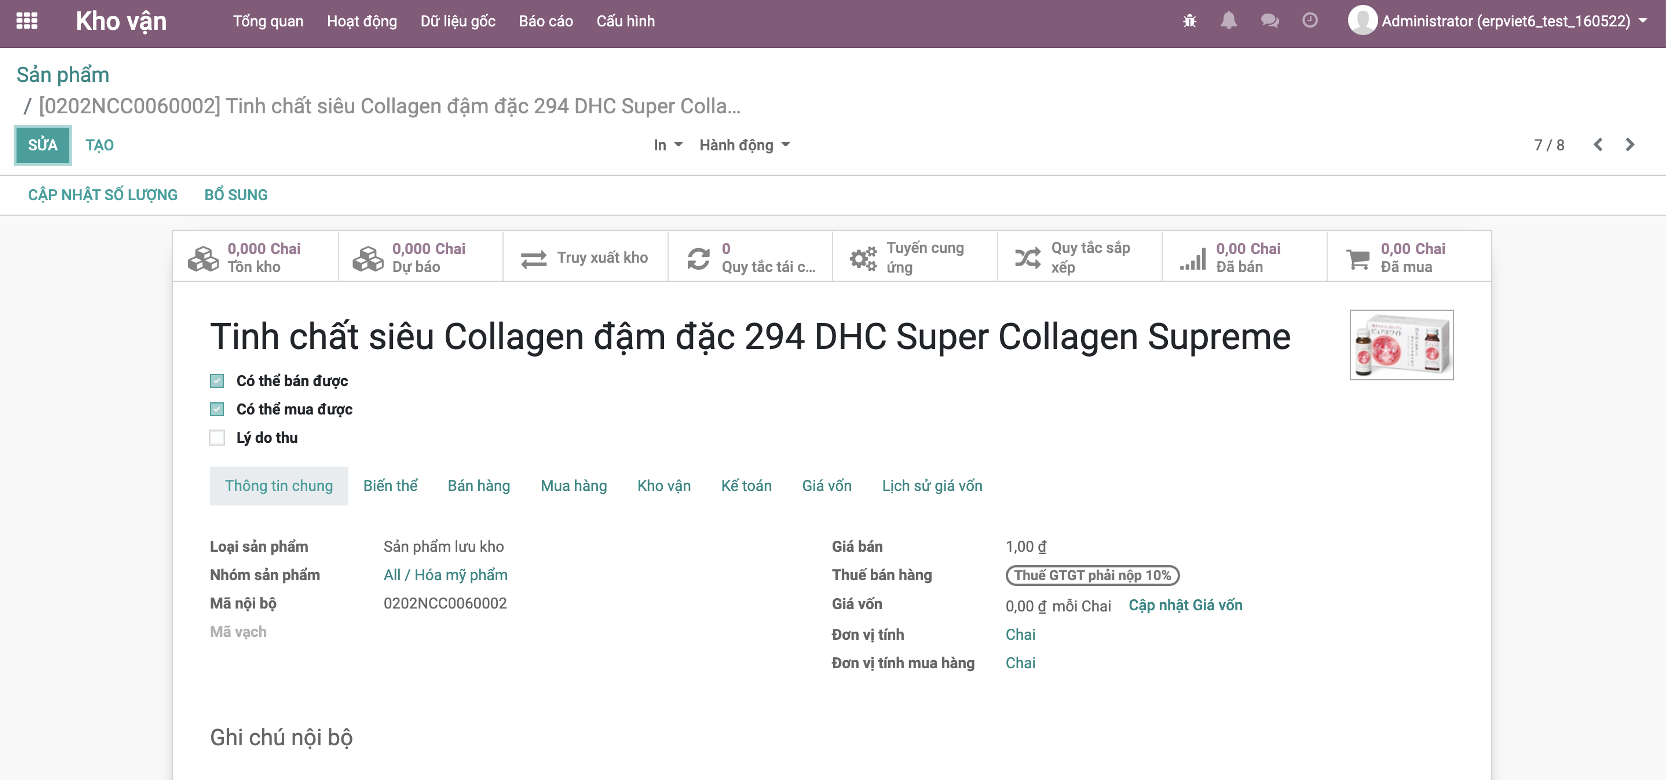1666x782 pixels.
Task: Click Cập nhật Giá vốn link
Action: click(1186, 605)
